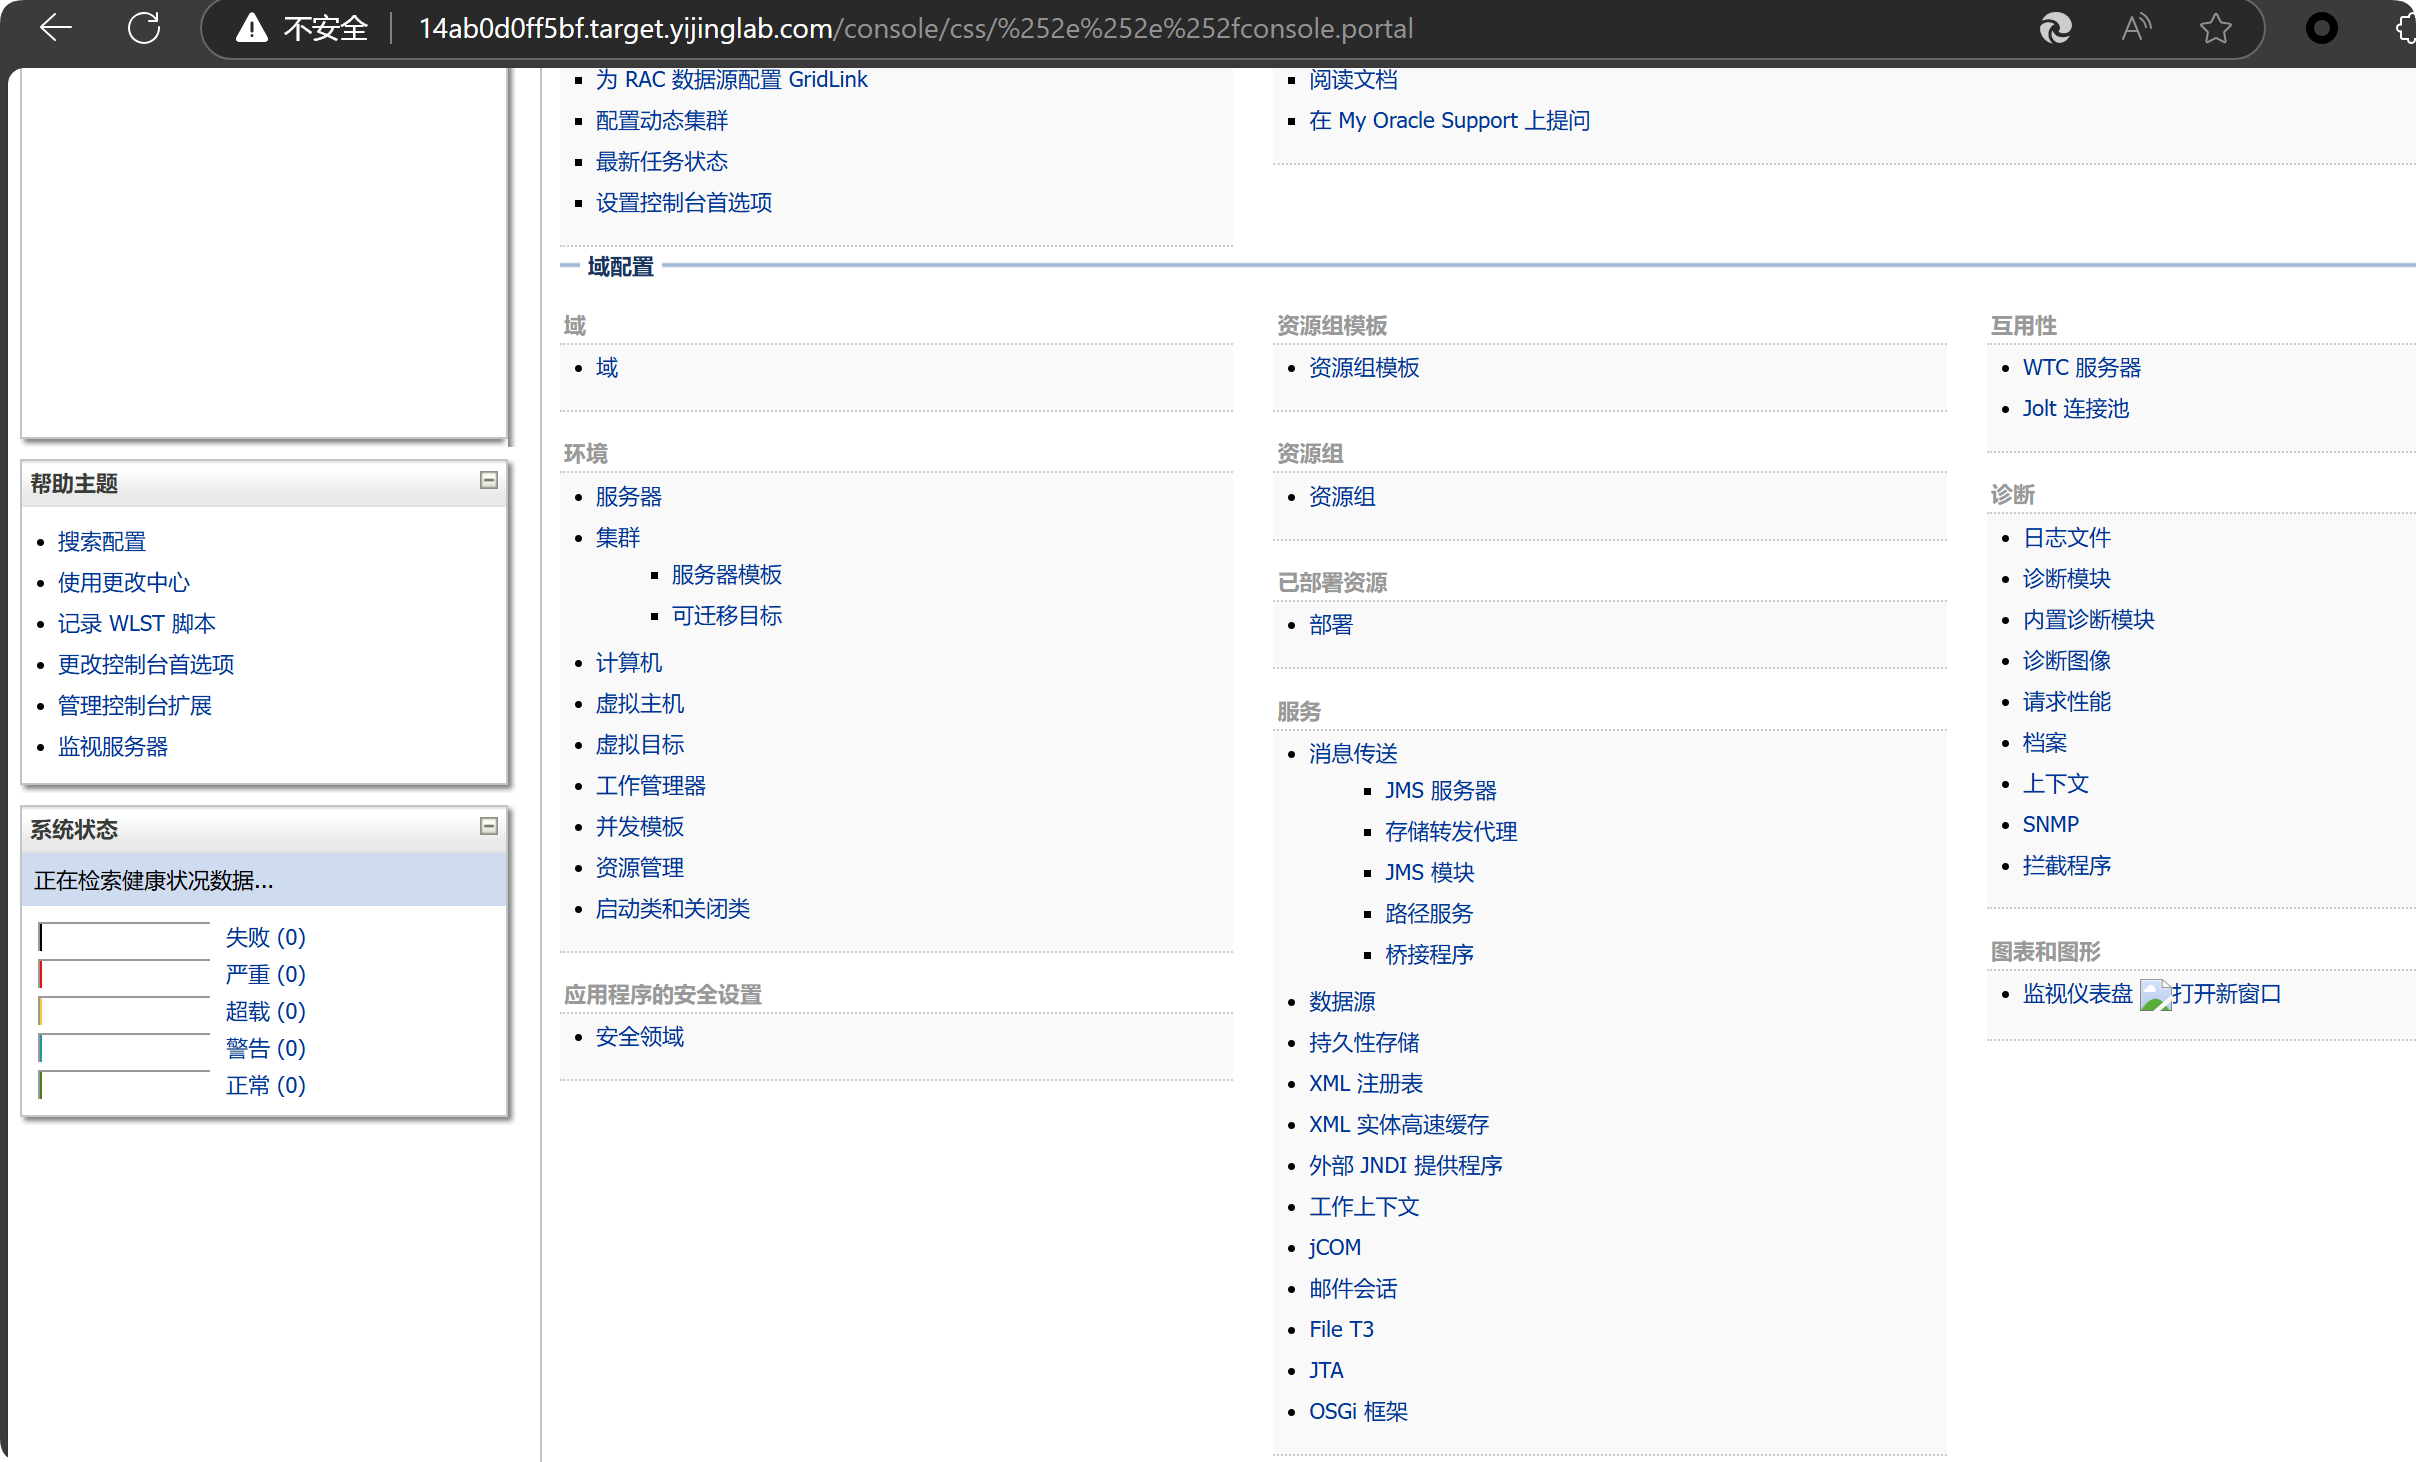
Task: Open SNMP link
Action: pyautogui.click(x=2050, y=824)
